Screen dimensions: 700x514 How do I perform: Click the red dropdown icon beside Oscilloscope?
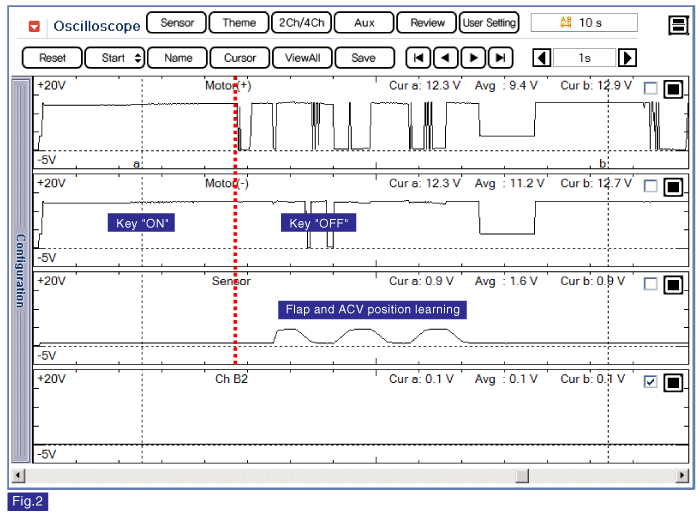pyautogui.click(x=34, y=26)
